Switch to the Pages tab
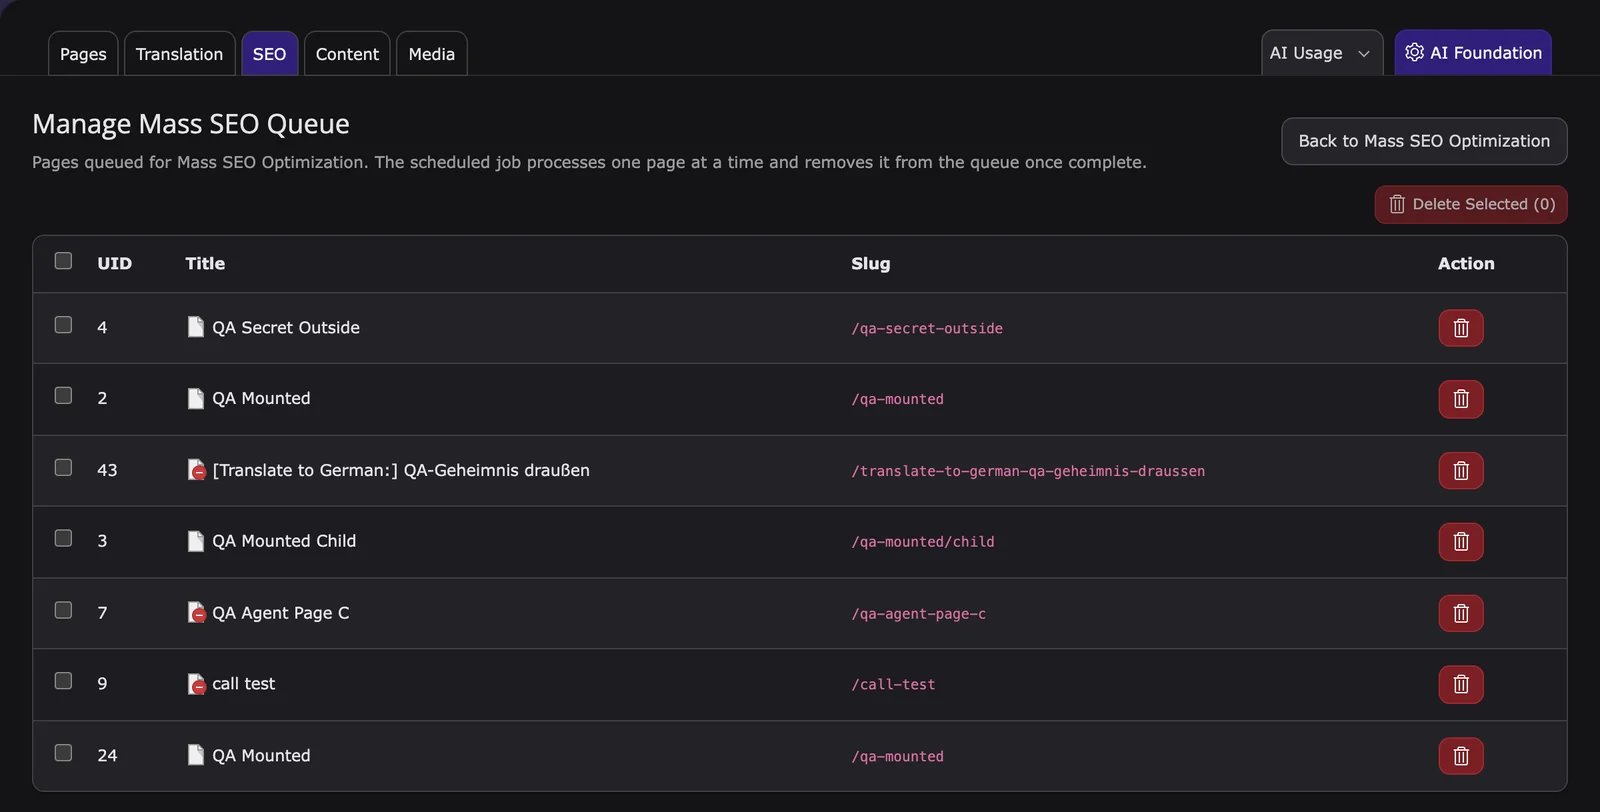This screenshot has width=1600, height=812. [x=83, y=54]
